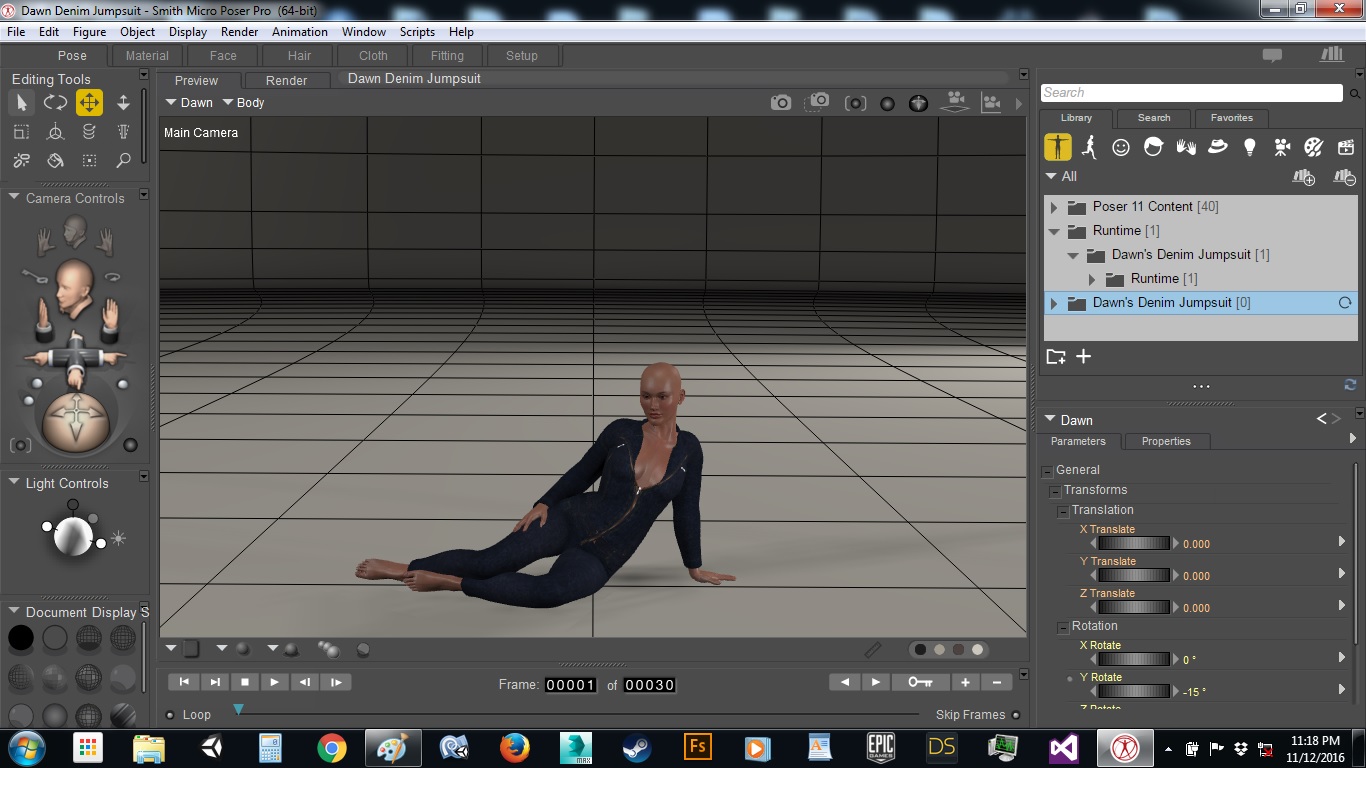Open the Cameras library category

coord(1282,147)
